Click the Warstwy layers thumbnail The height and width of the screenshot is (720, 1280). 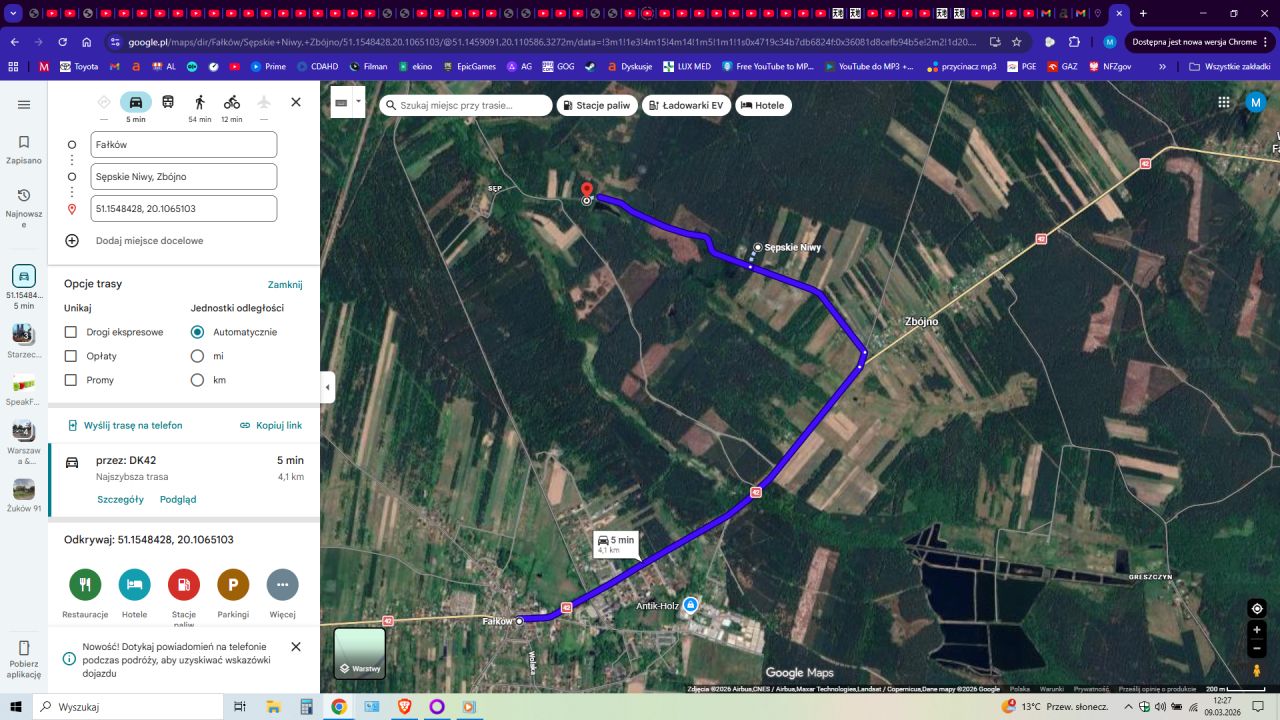coord(360,653)
